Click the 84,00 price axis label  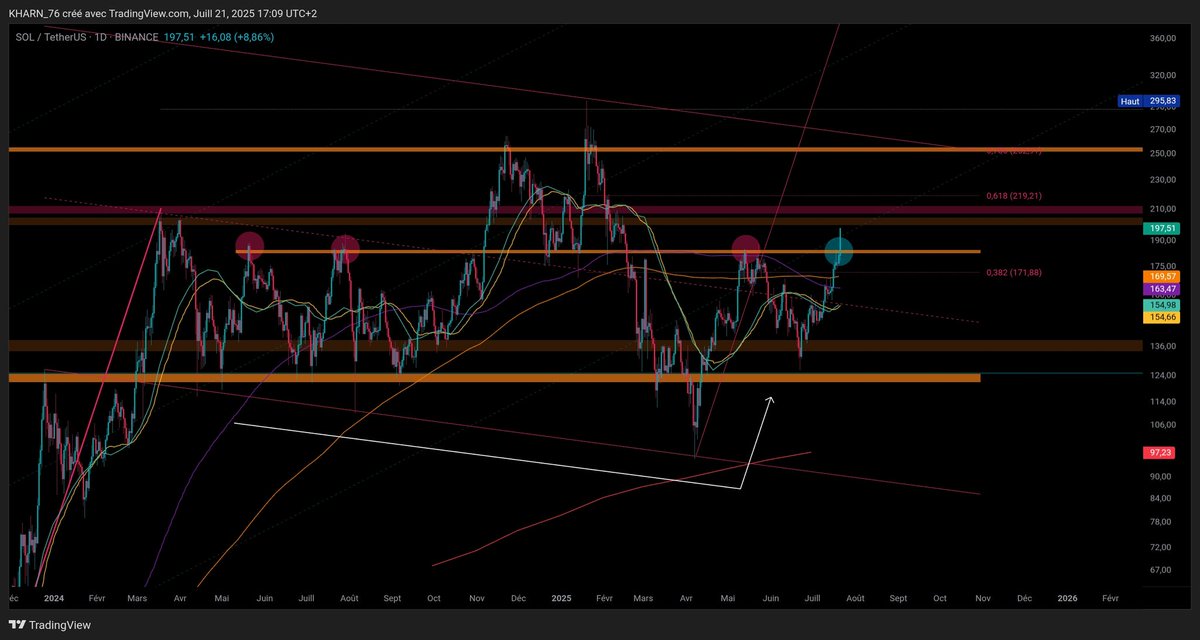click(x=1162, y=499)
